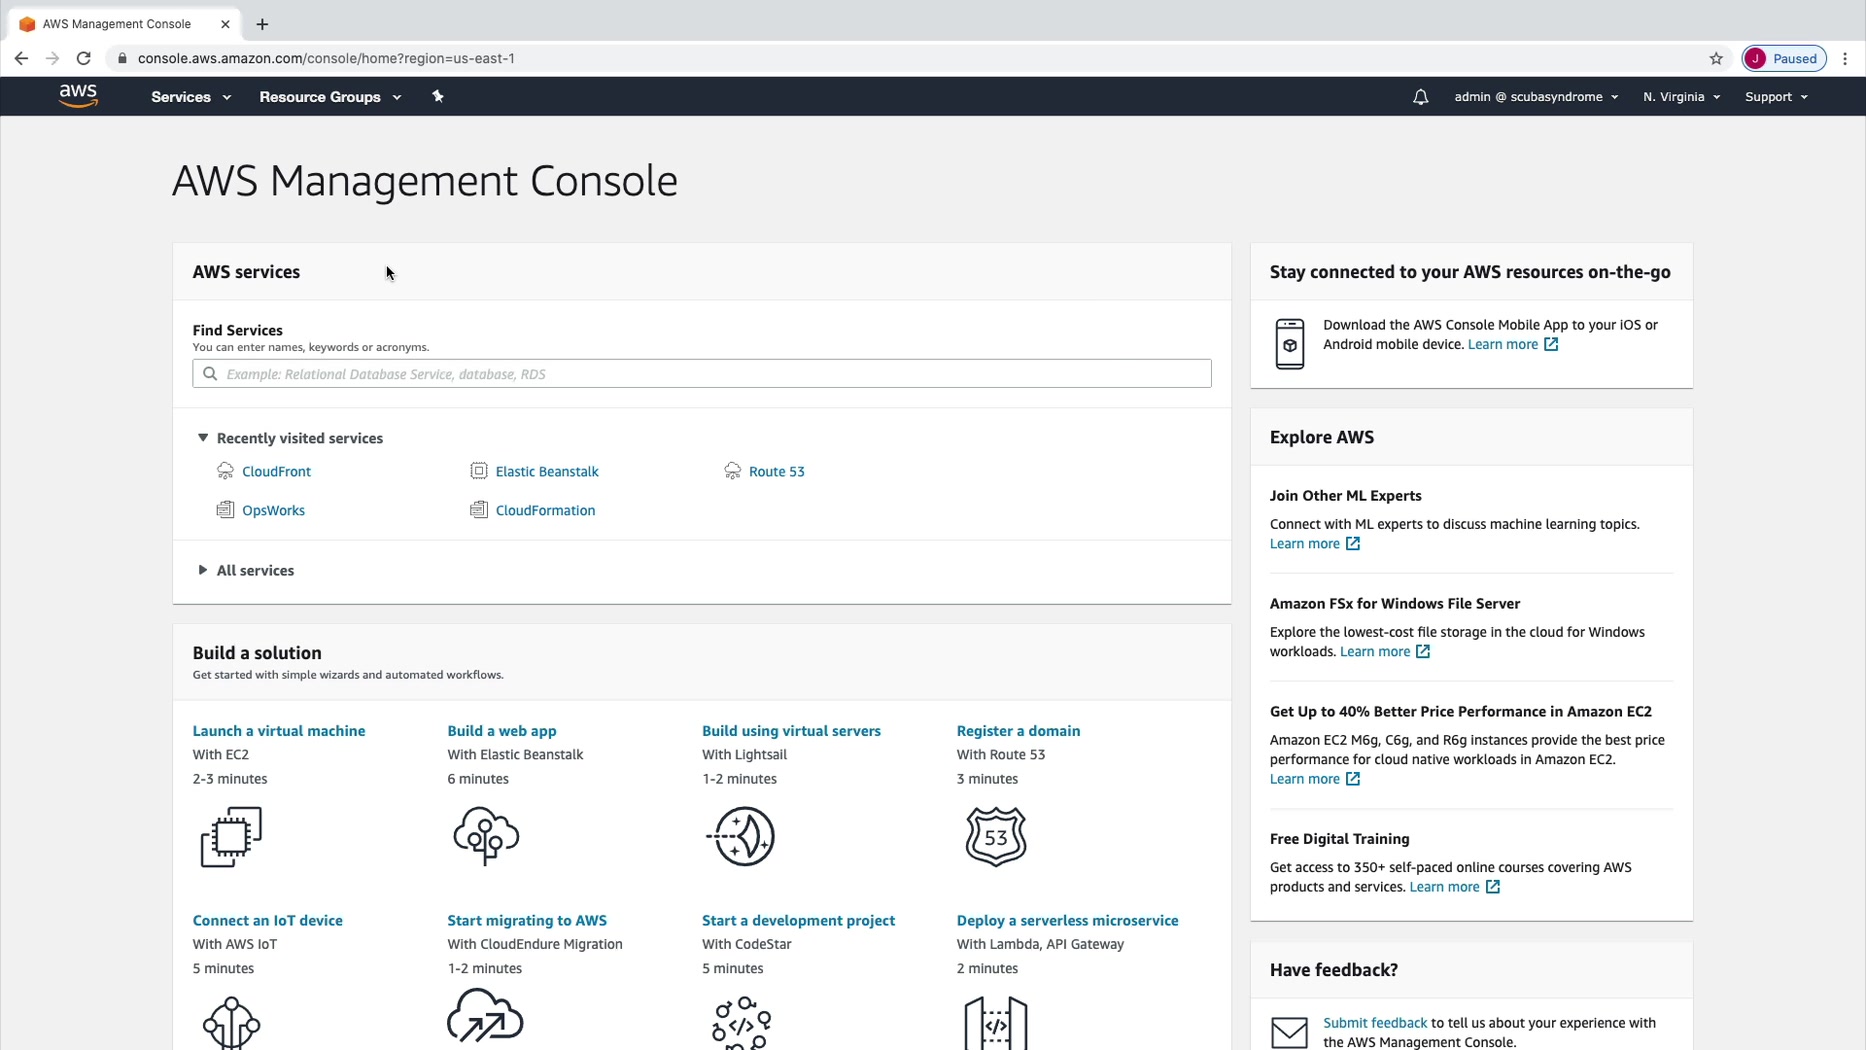Click the CodeStar development project icon
The height and width of the screenshot is (1050, 1866).
click(741, 1023)
